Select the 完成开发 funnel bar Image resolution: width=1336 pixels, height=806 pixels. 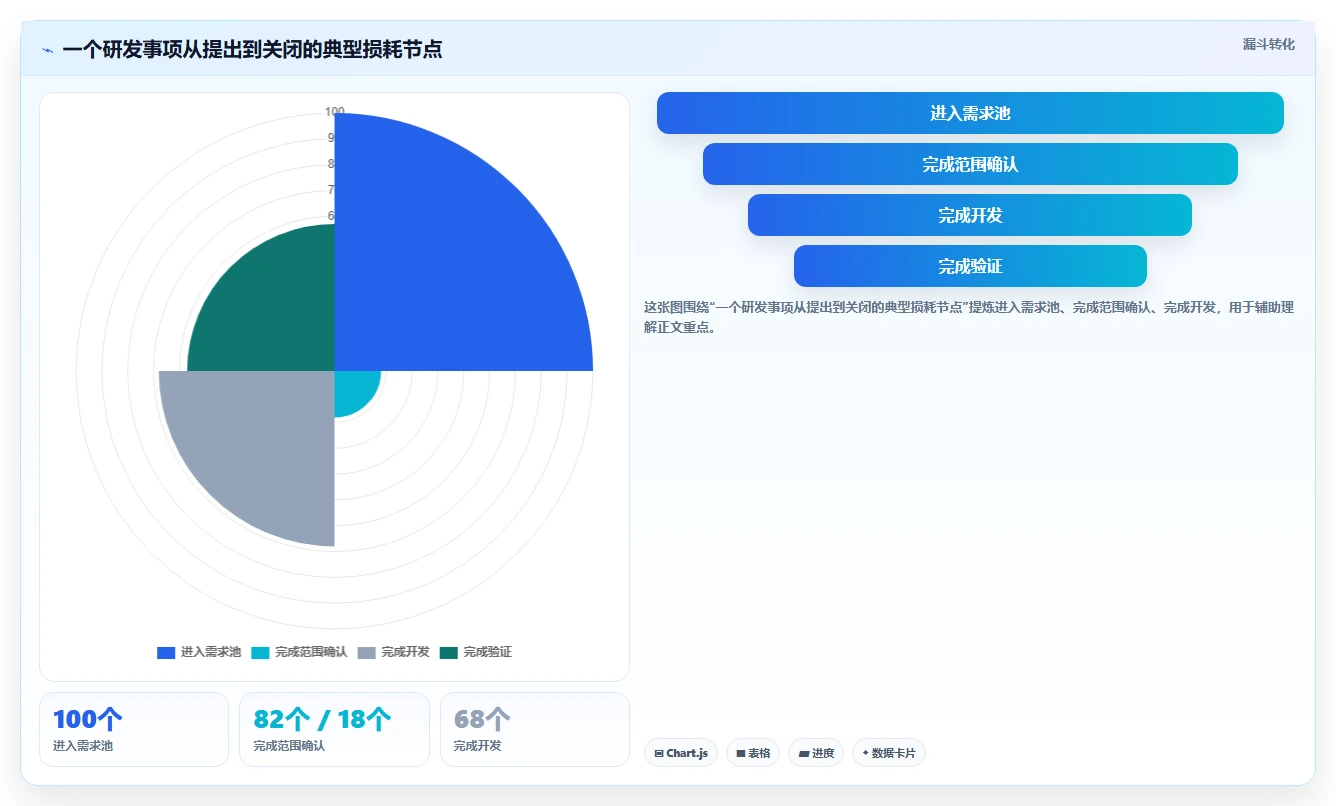(x=970, y=215)
